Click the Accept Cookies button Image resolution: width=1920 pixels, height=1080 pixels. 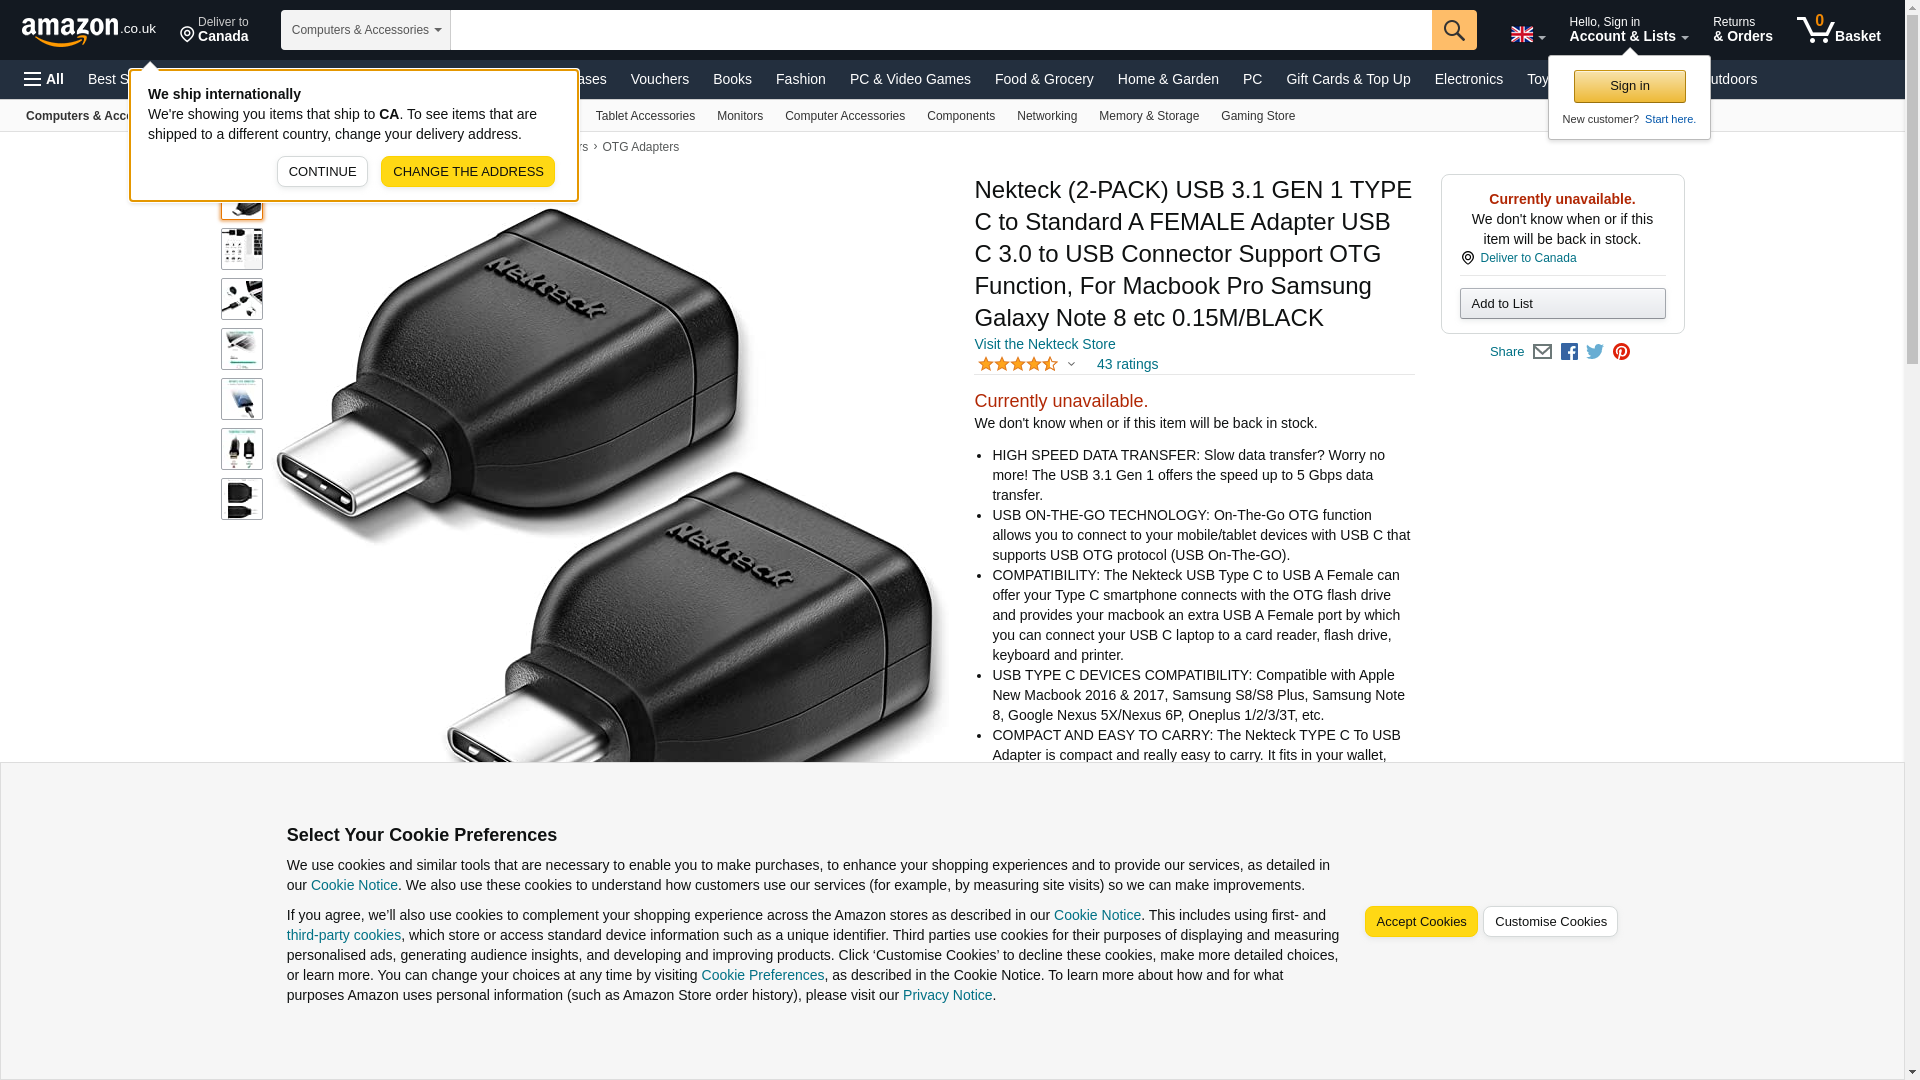coord(1420,922)
